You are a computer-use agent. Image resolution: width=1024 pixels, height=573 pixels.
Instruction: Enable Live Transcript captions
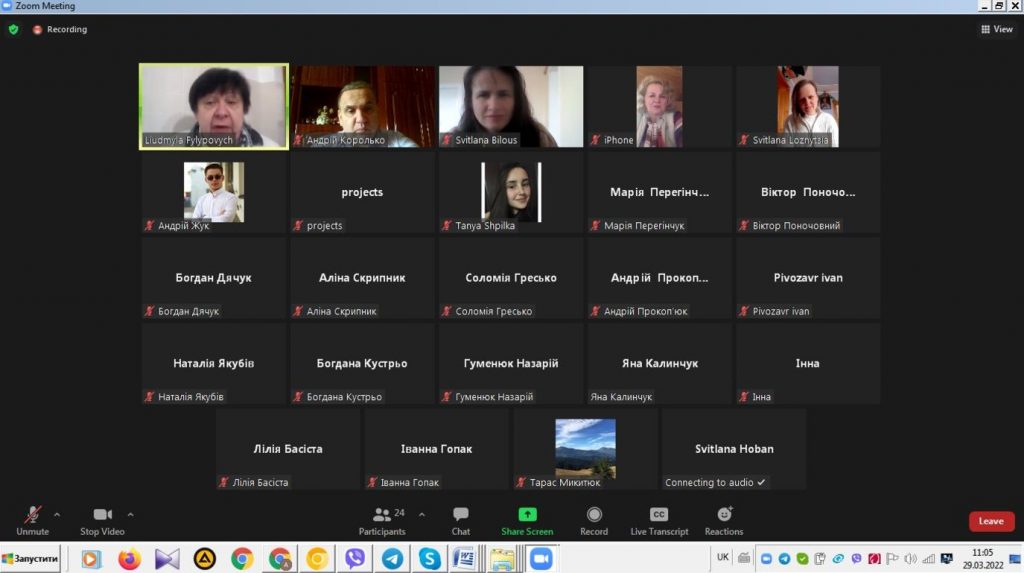(659, 519)
